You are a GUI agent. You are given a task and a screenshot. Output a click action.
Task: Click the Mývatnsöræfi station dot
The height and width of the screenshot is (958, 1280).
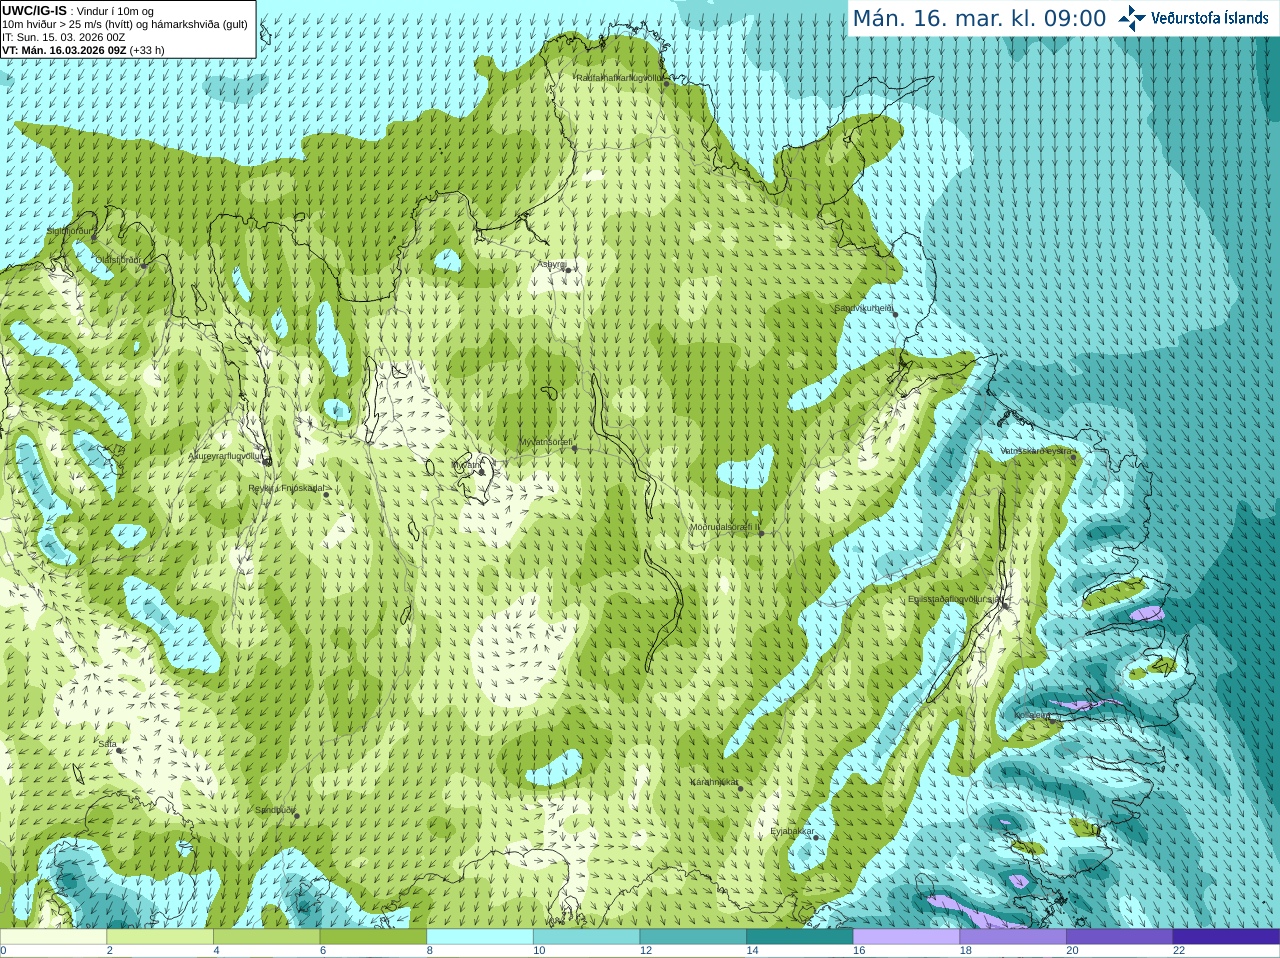(574, 448)
